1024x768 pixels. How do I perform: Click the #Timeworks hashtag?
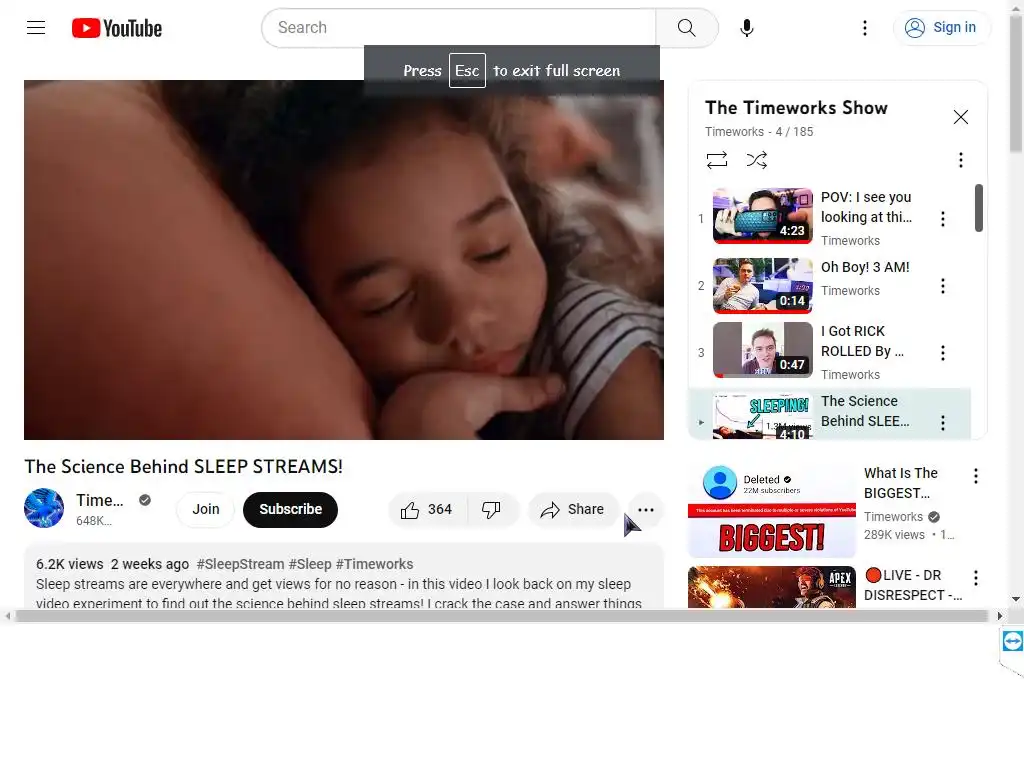tap(374, 564)
